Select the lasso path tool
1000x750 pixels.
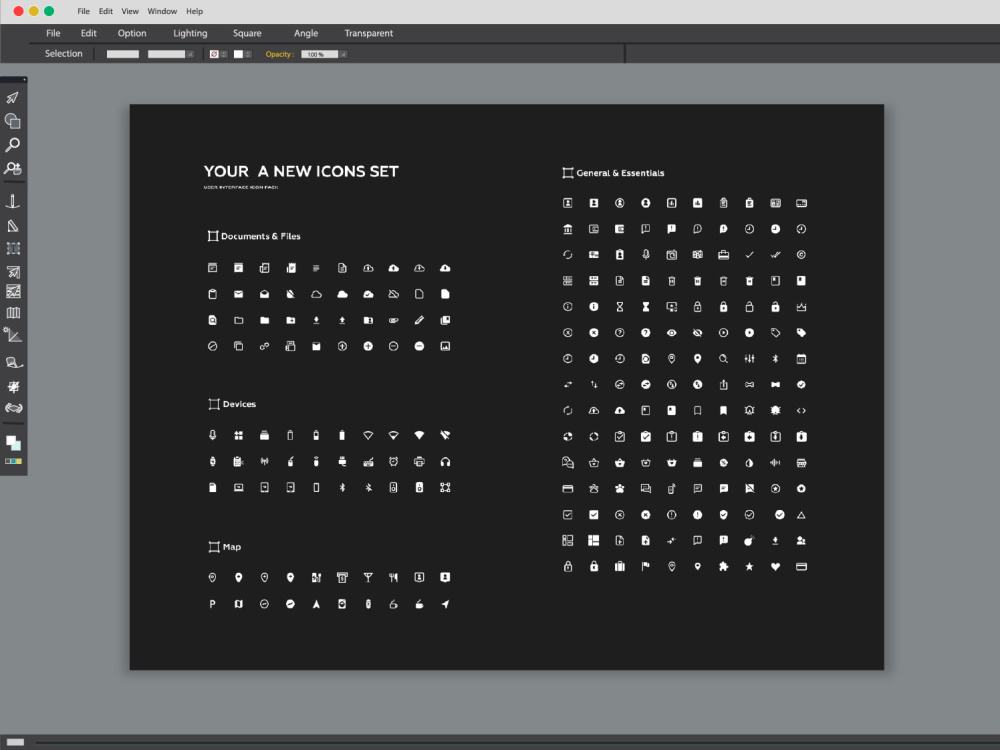click(14, 362)
